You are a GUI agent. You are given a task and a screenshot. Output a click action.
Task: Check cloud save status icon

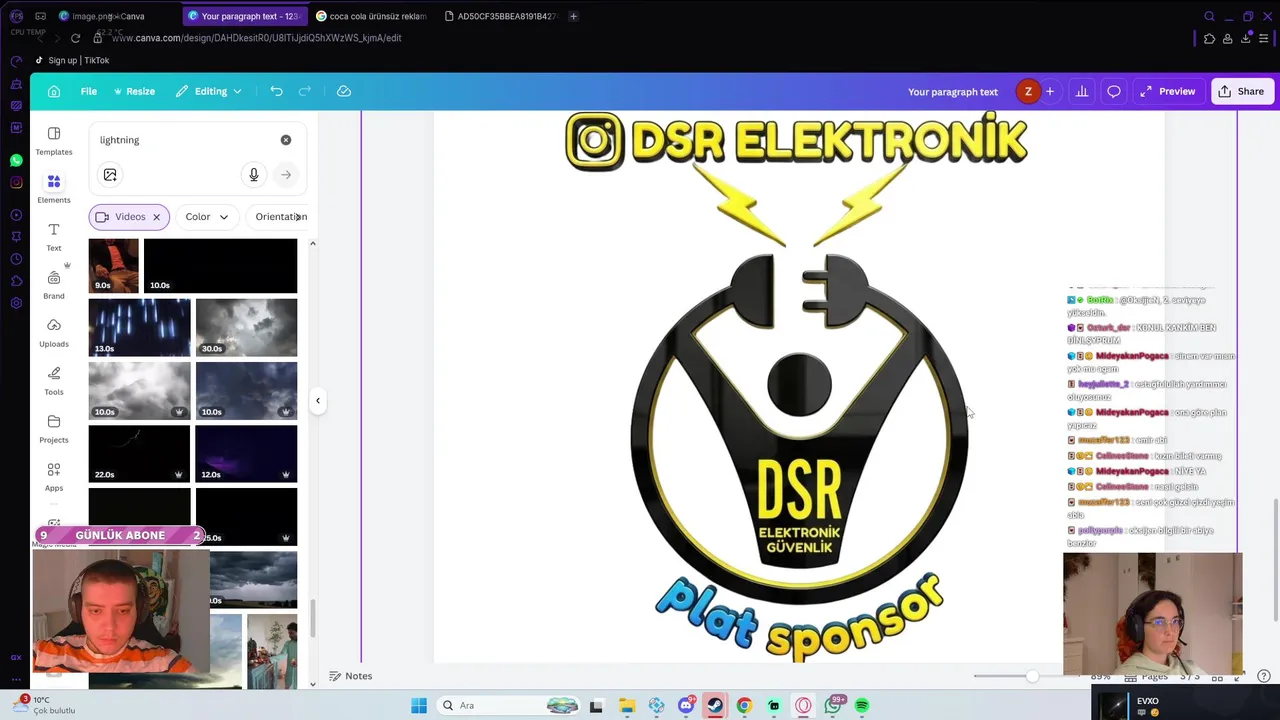click(x=344, y=91)
